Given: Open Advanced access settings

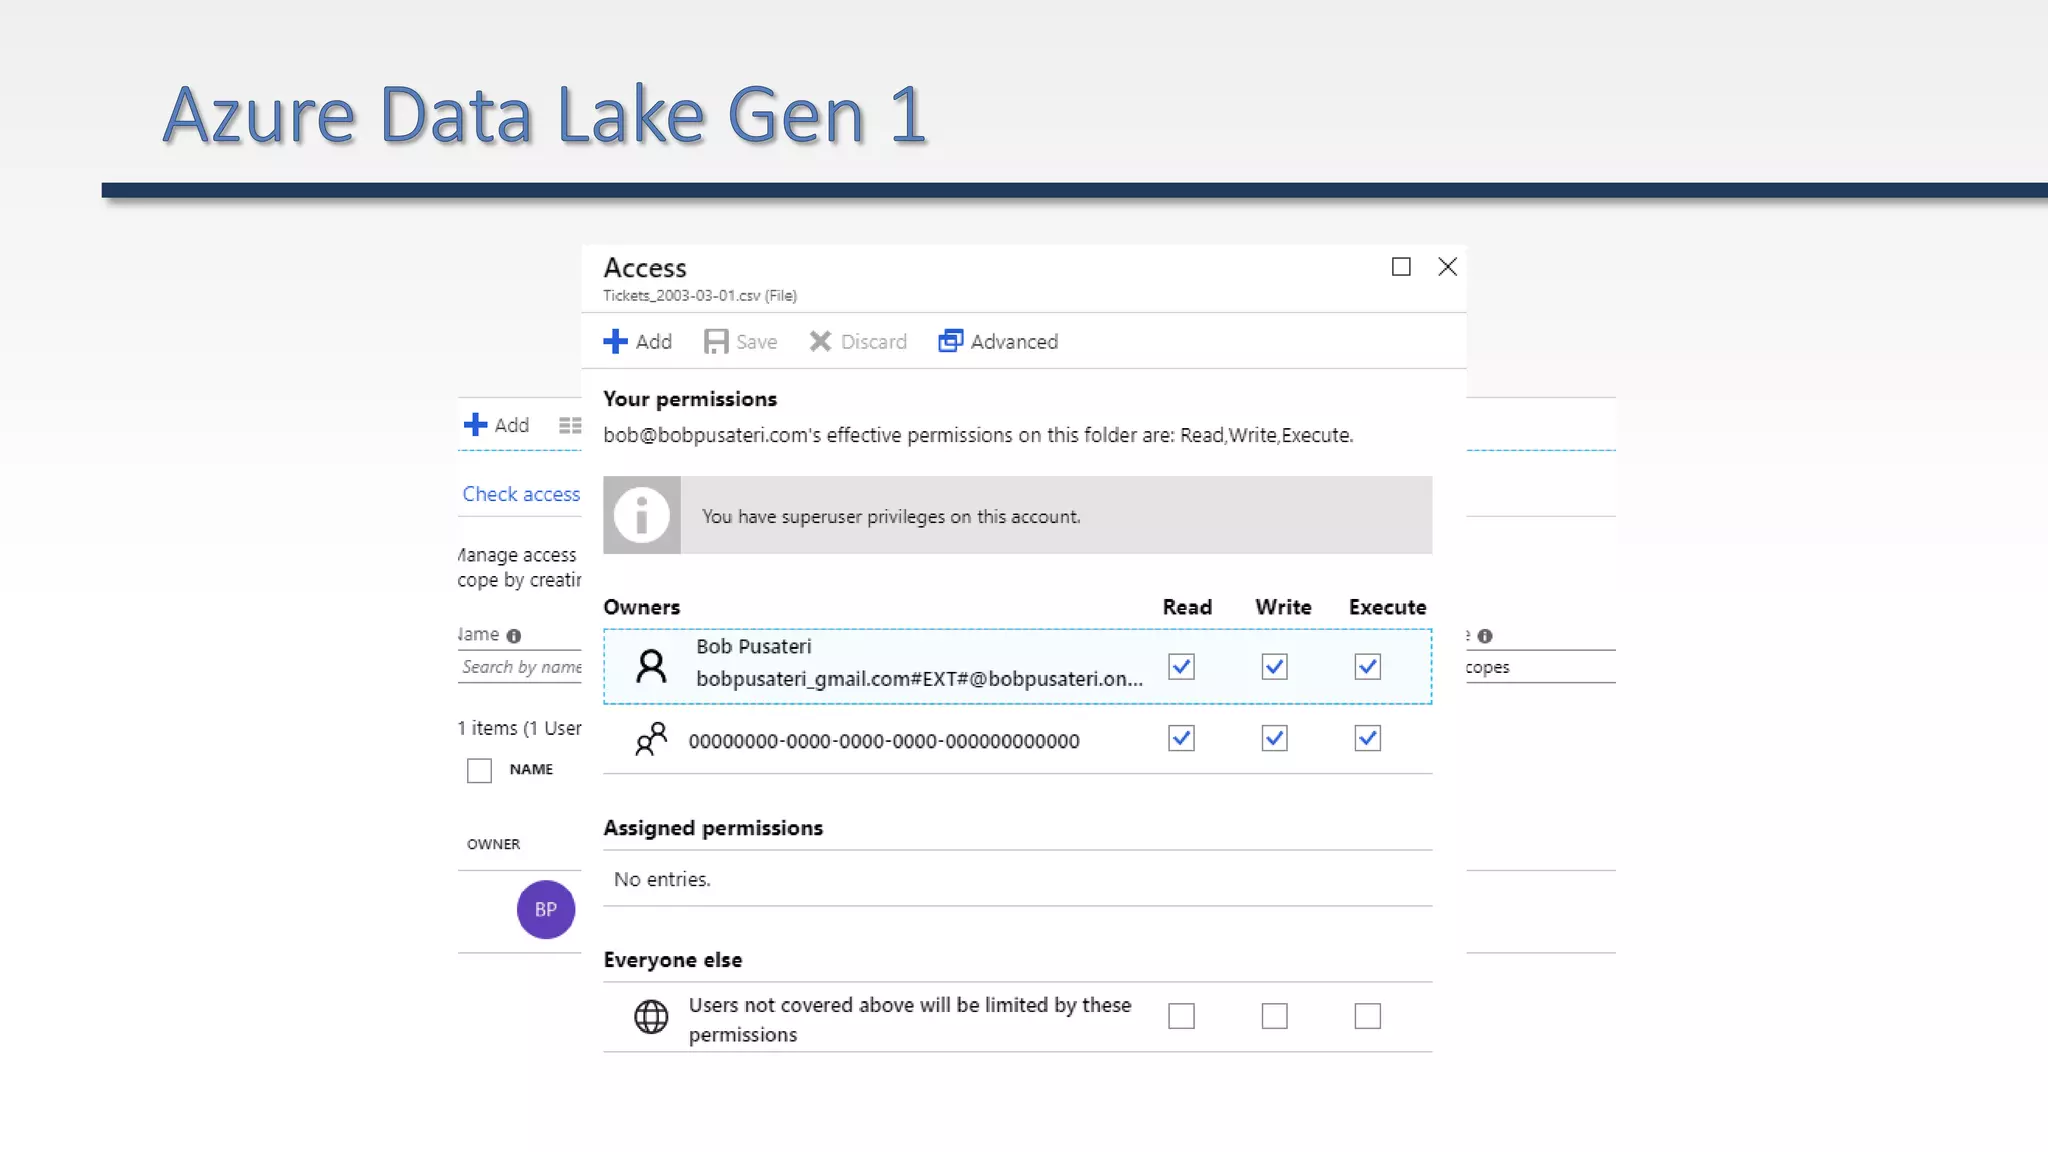Looking at the screenshot, I should (x=998, y=342).
